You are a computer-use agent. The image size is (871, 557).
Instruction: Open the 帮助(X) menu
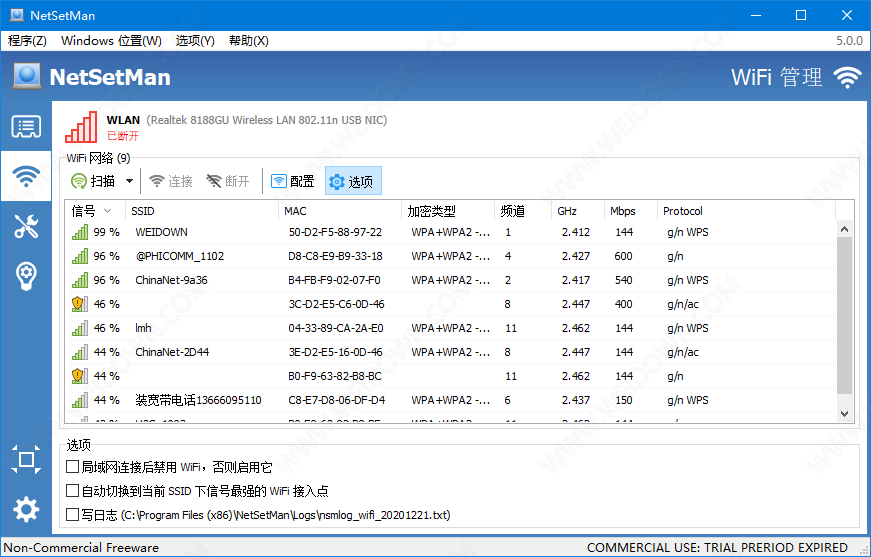pyautogui.click(x=249, y=41)
